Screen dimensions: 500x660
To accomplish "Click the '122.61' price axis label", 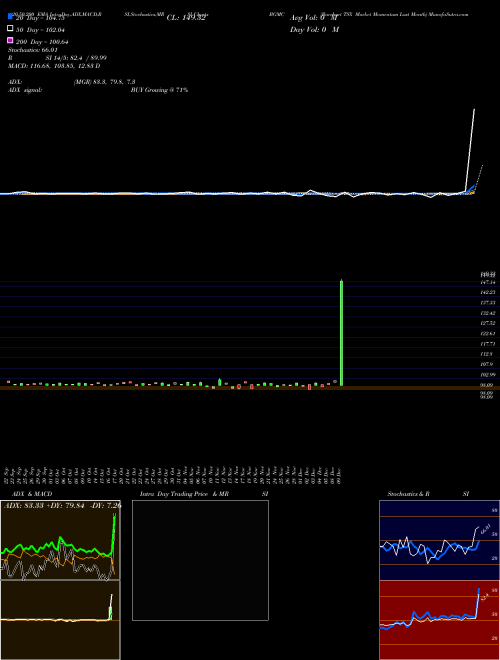I will pyautogui.click(x=487, y=334).
